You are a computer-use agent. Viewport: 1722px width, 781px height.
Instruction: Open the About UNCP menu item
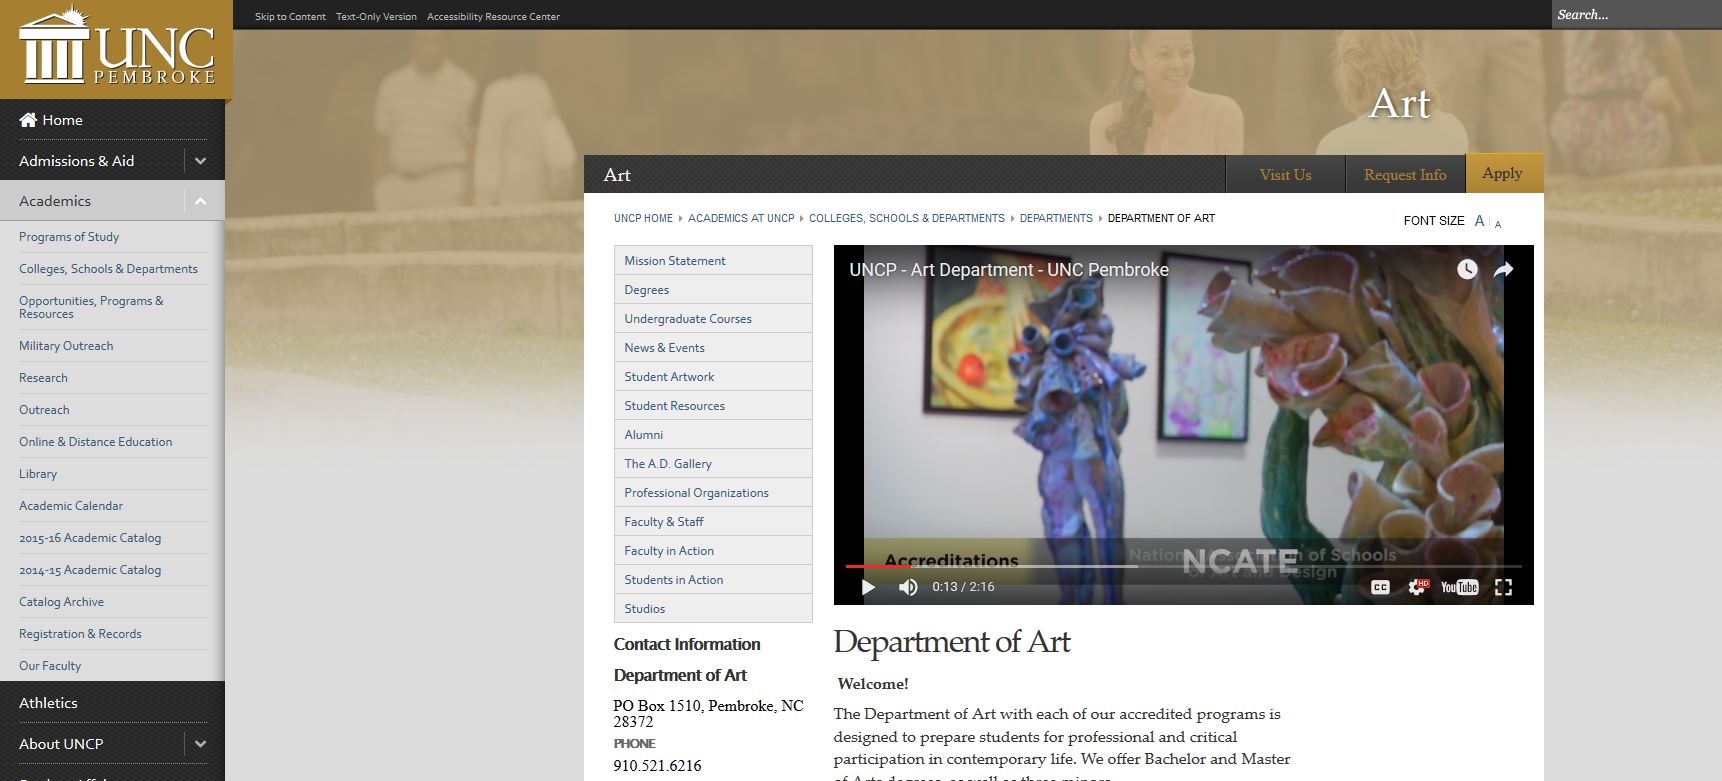point(61,744)
